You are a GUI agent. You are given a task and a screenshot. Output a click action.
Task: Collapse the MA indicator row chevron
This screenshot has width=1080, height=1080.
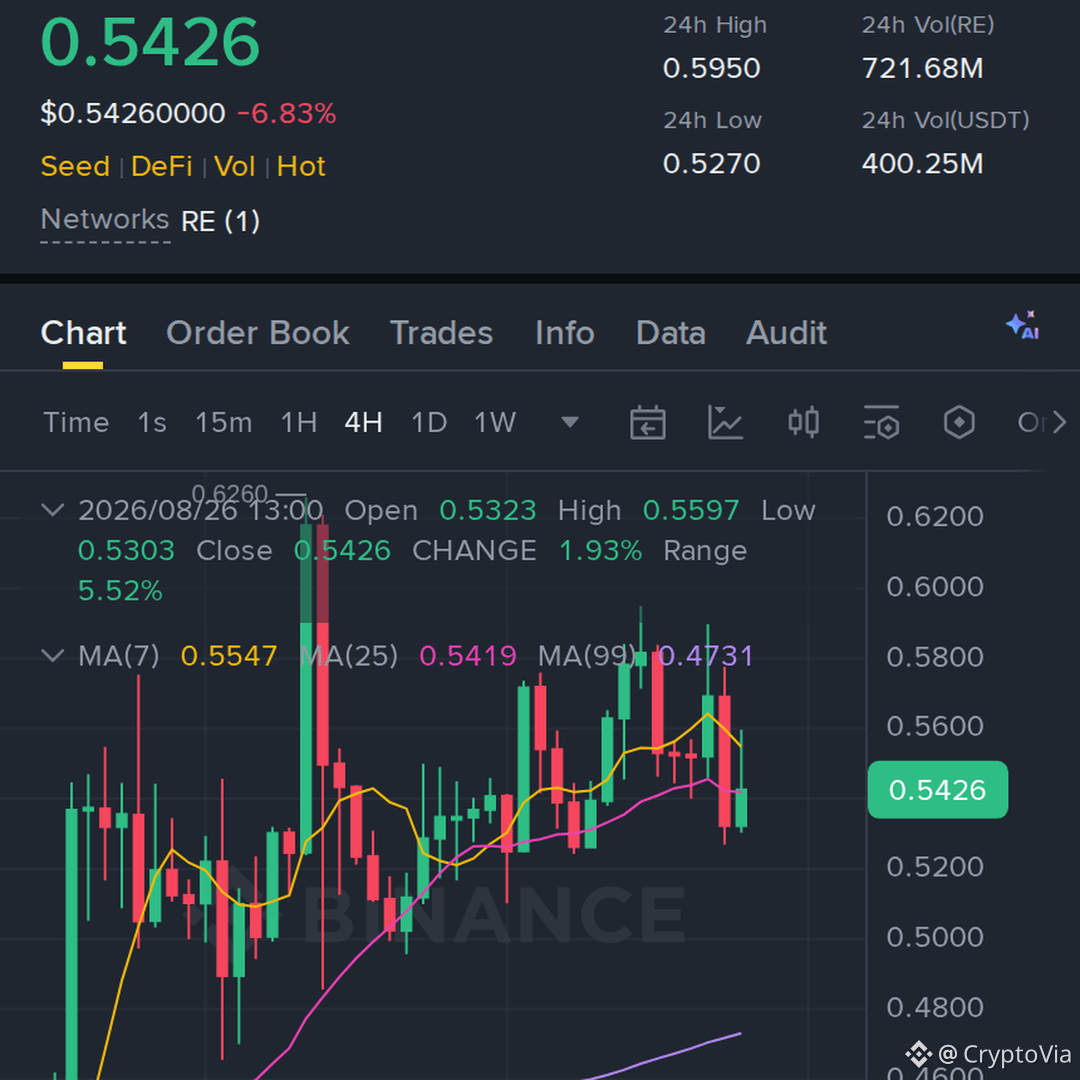point(53,655)
